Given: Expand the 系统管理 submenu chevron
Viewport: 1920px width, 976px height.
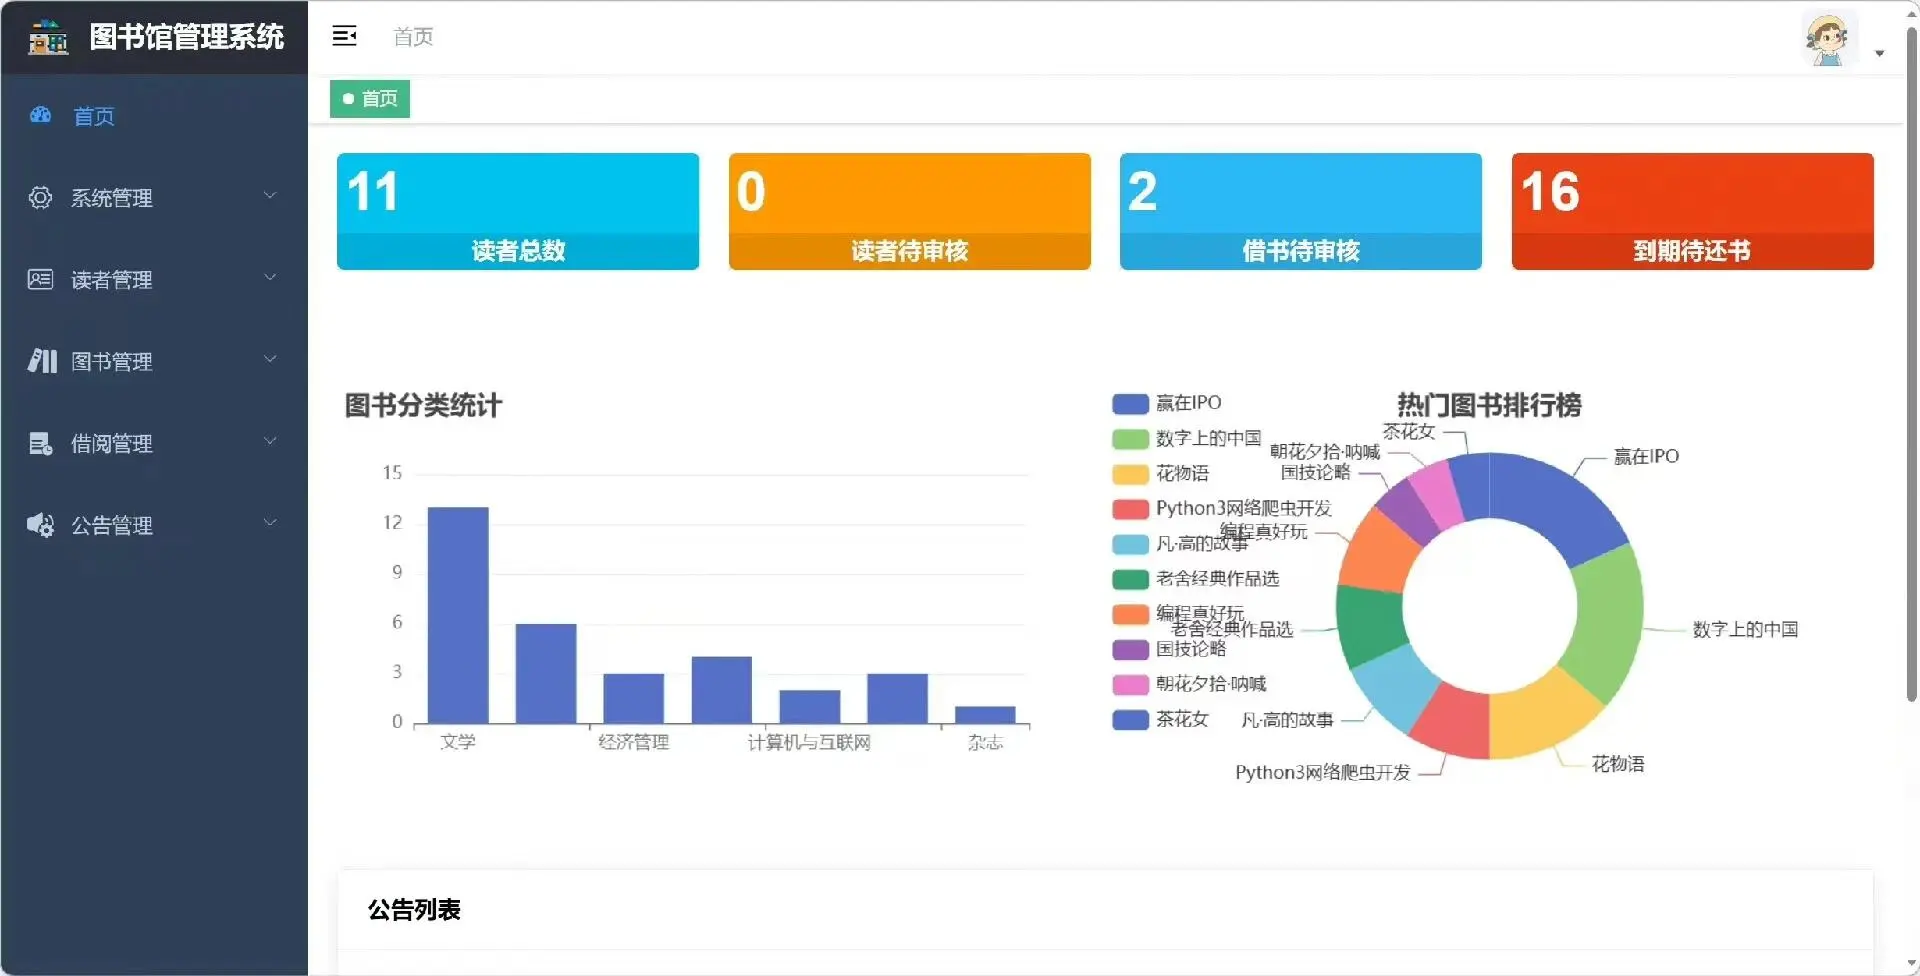Looking at the screenshot, I should pyautogui.click(x=269, y=195).
